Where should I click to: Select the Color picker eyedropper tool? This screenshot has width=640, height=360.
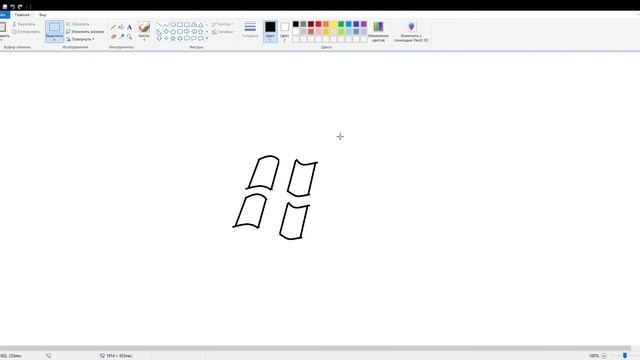tap(121, 37)
